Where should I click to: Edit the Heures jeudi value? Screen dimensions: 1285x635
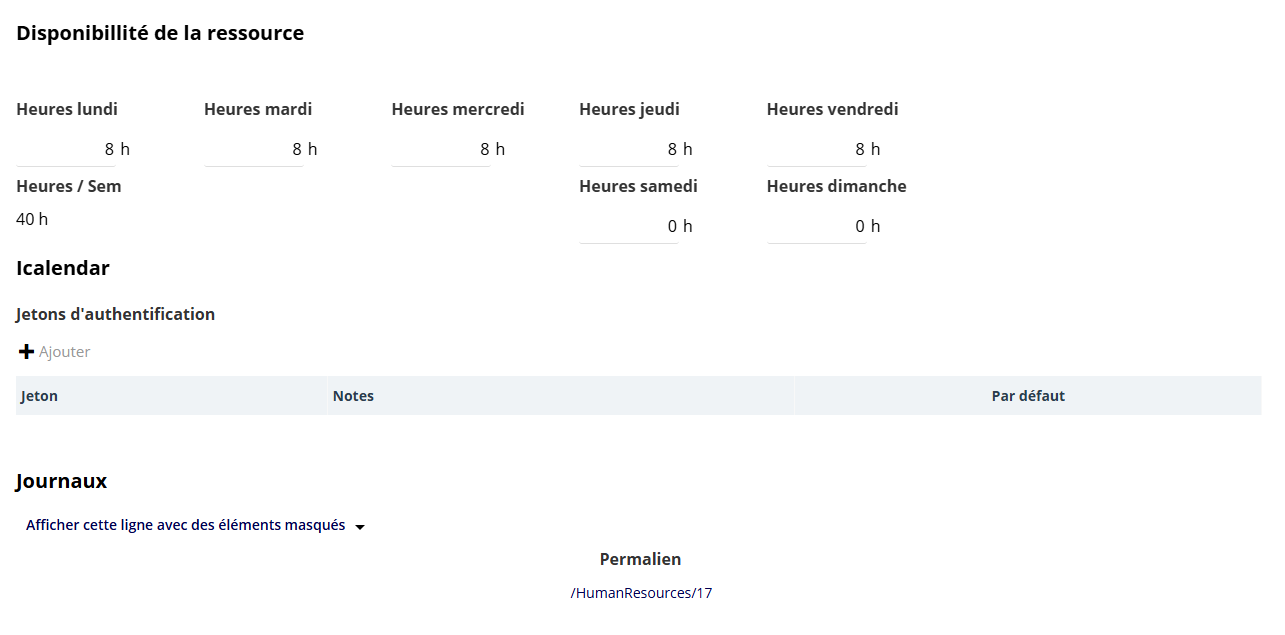[x=629, y=149]
